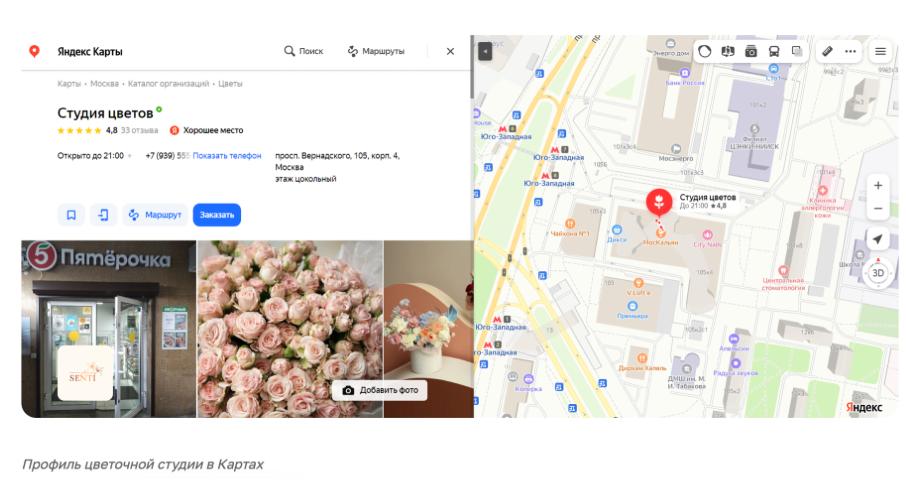Zoom in with the plus button

tap(878, 186)
